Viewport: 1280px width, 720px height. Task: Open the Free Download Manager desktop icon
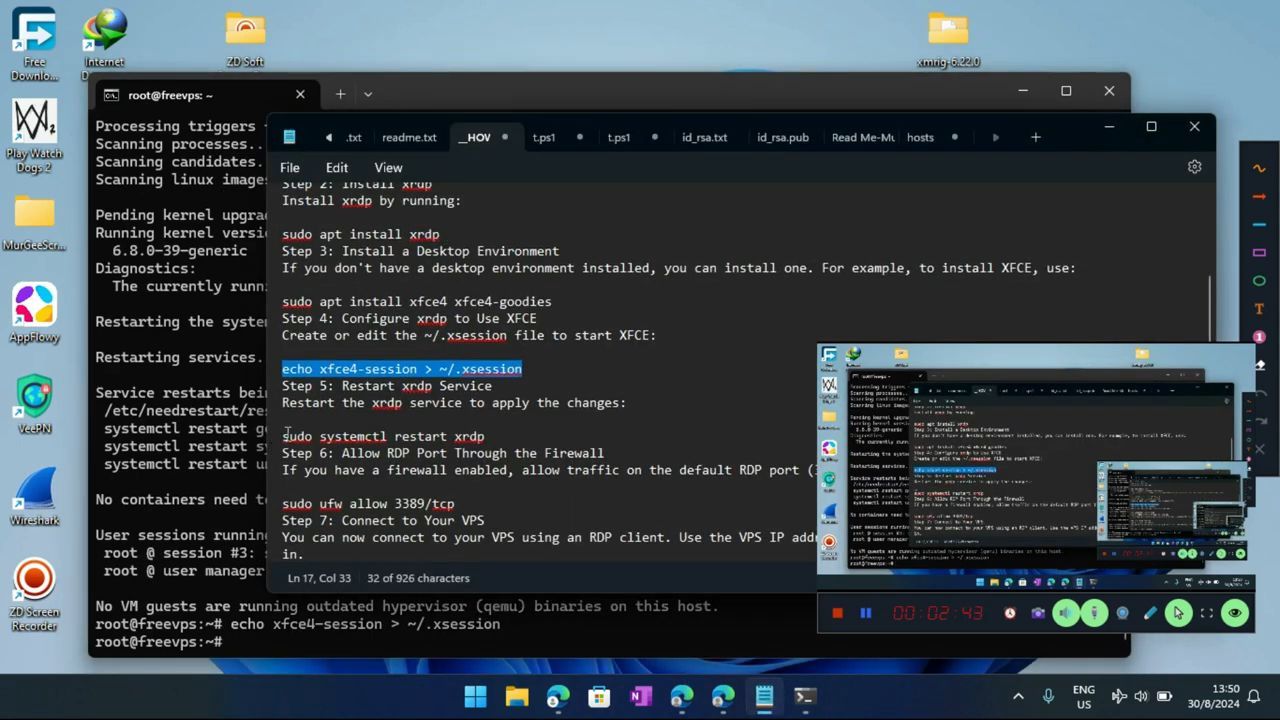[34, 46]
